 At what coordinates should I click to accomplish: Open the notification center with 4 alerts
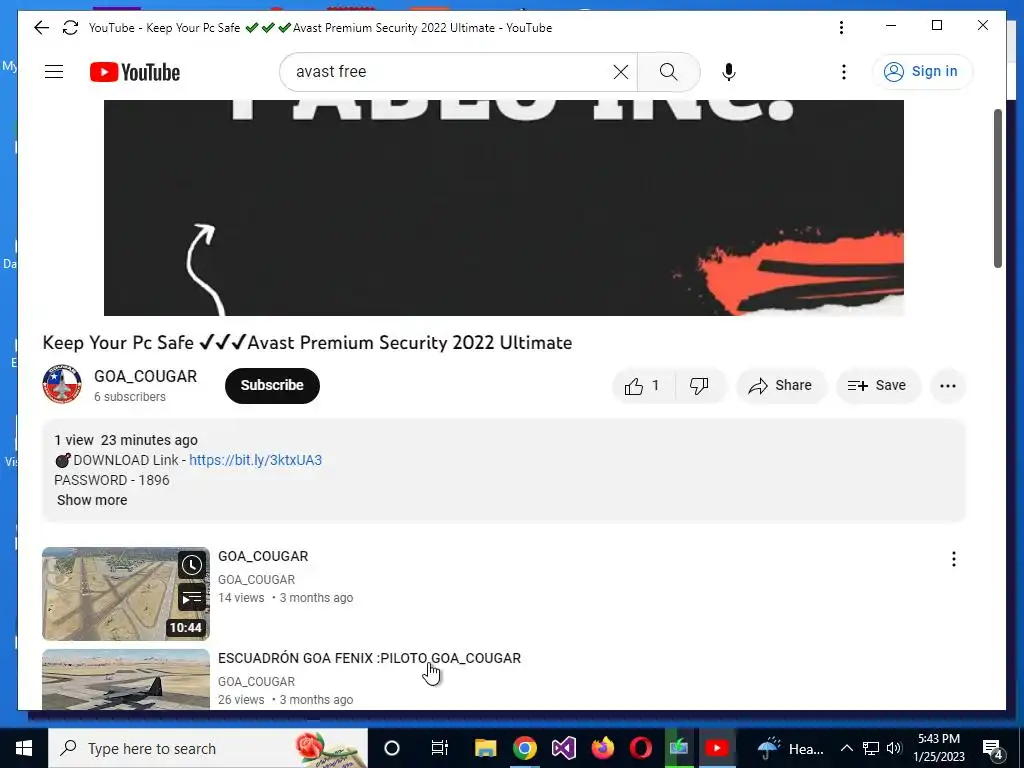(x=993, y=749)
